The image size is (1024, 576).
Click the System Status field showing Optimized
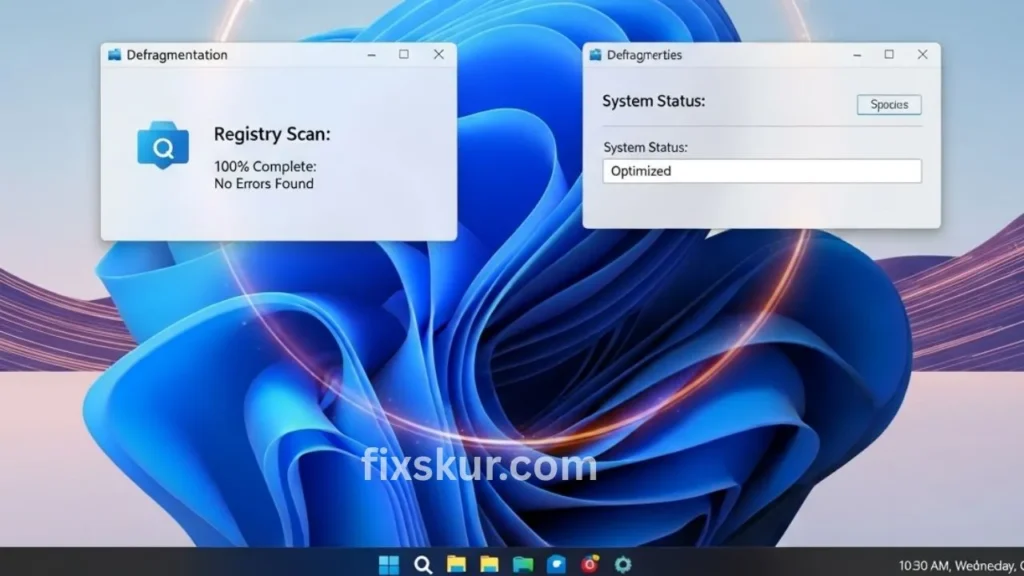[x=762, y=171]
